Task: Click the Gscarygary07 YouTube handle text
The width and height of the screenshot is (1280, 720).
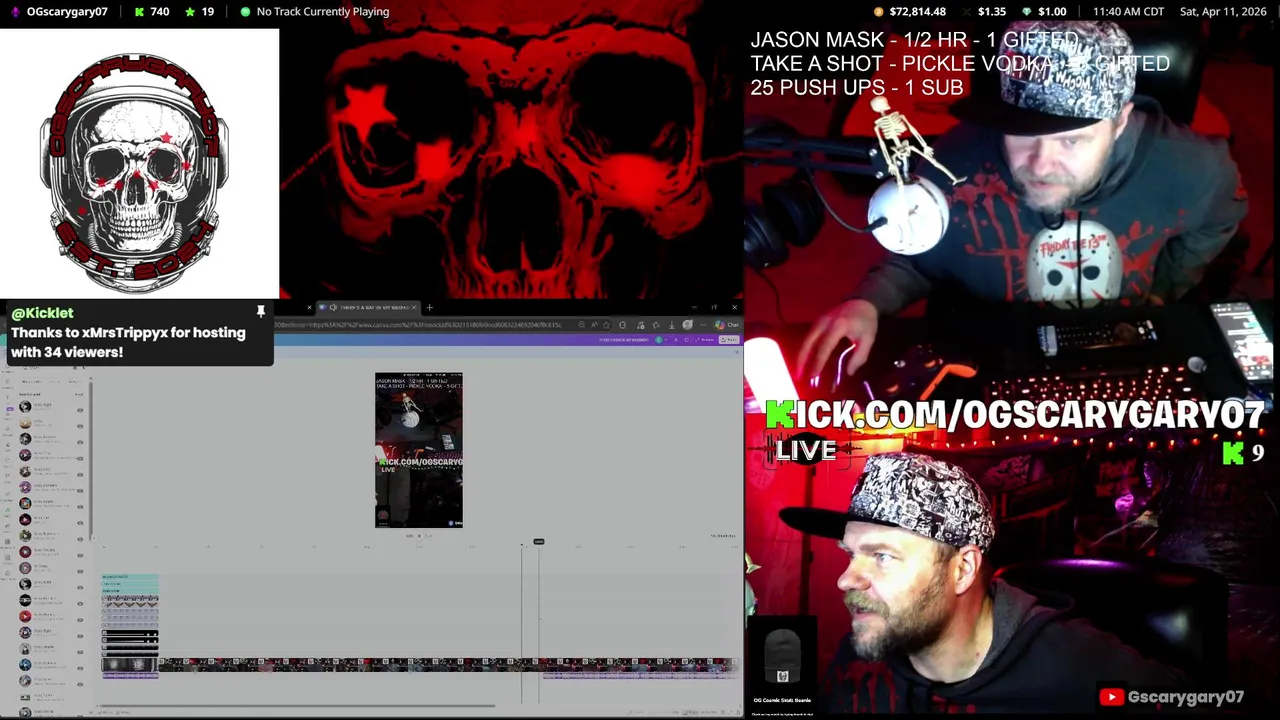Action: click(1185, 697)
